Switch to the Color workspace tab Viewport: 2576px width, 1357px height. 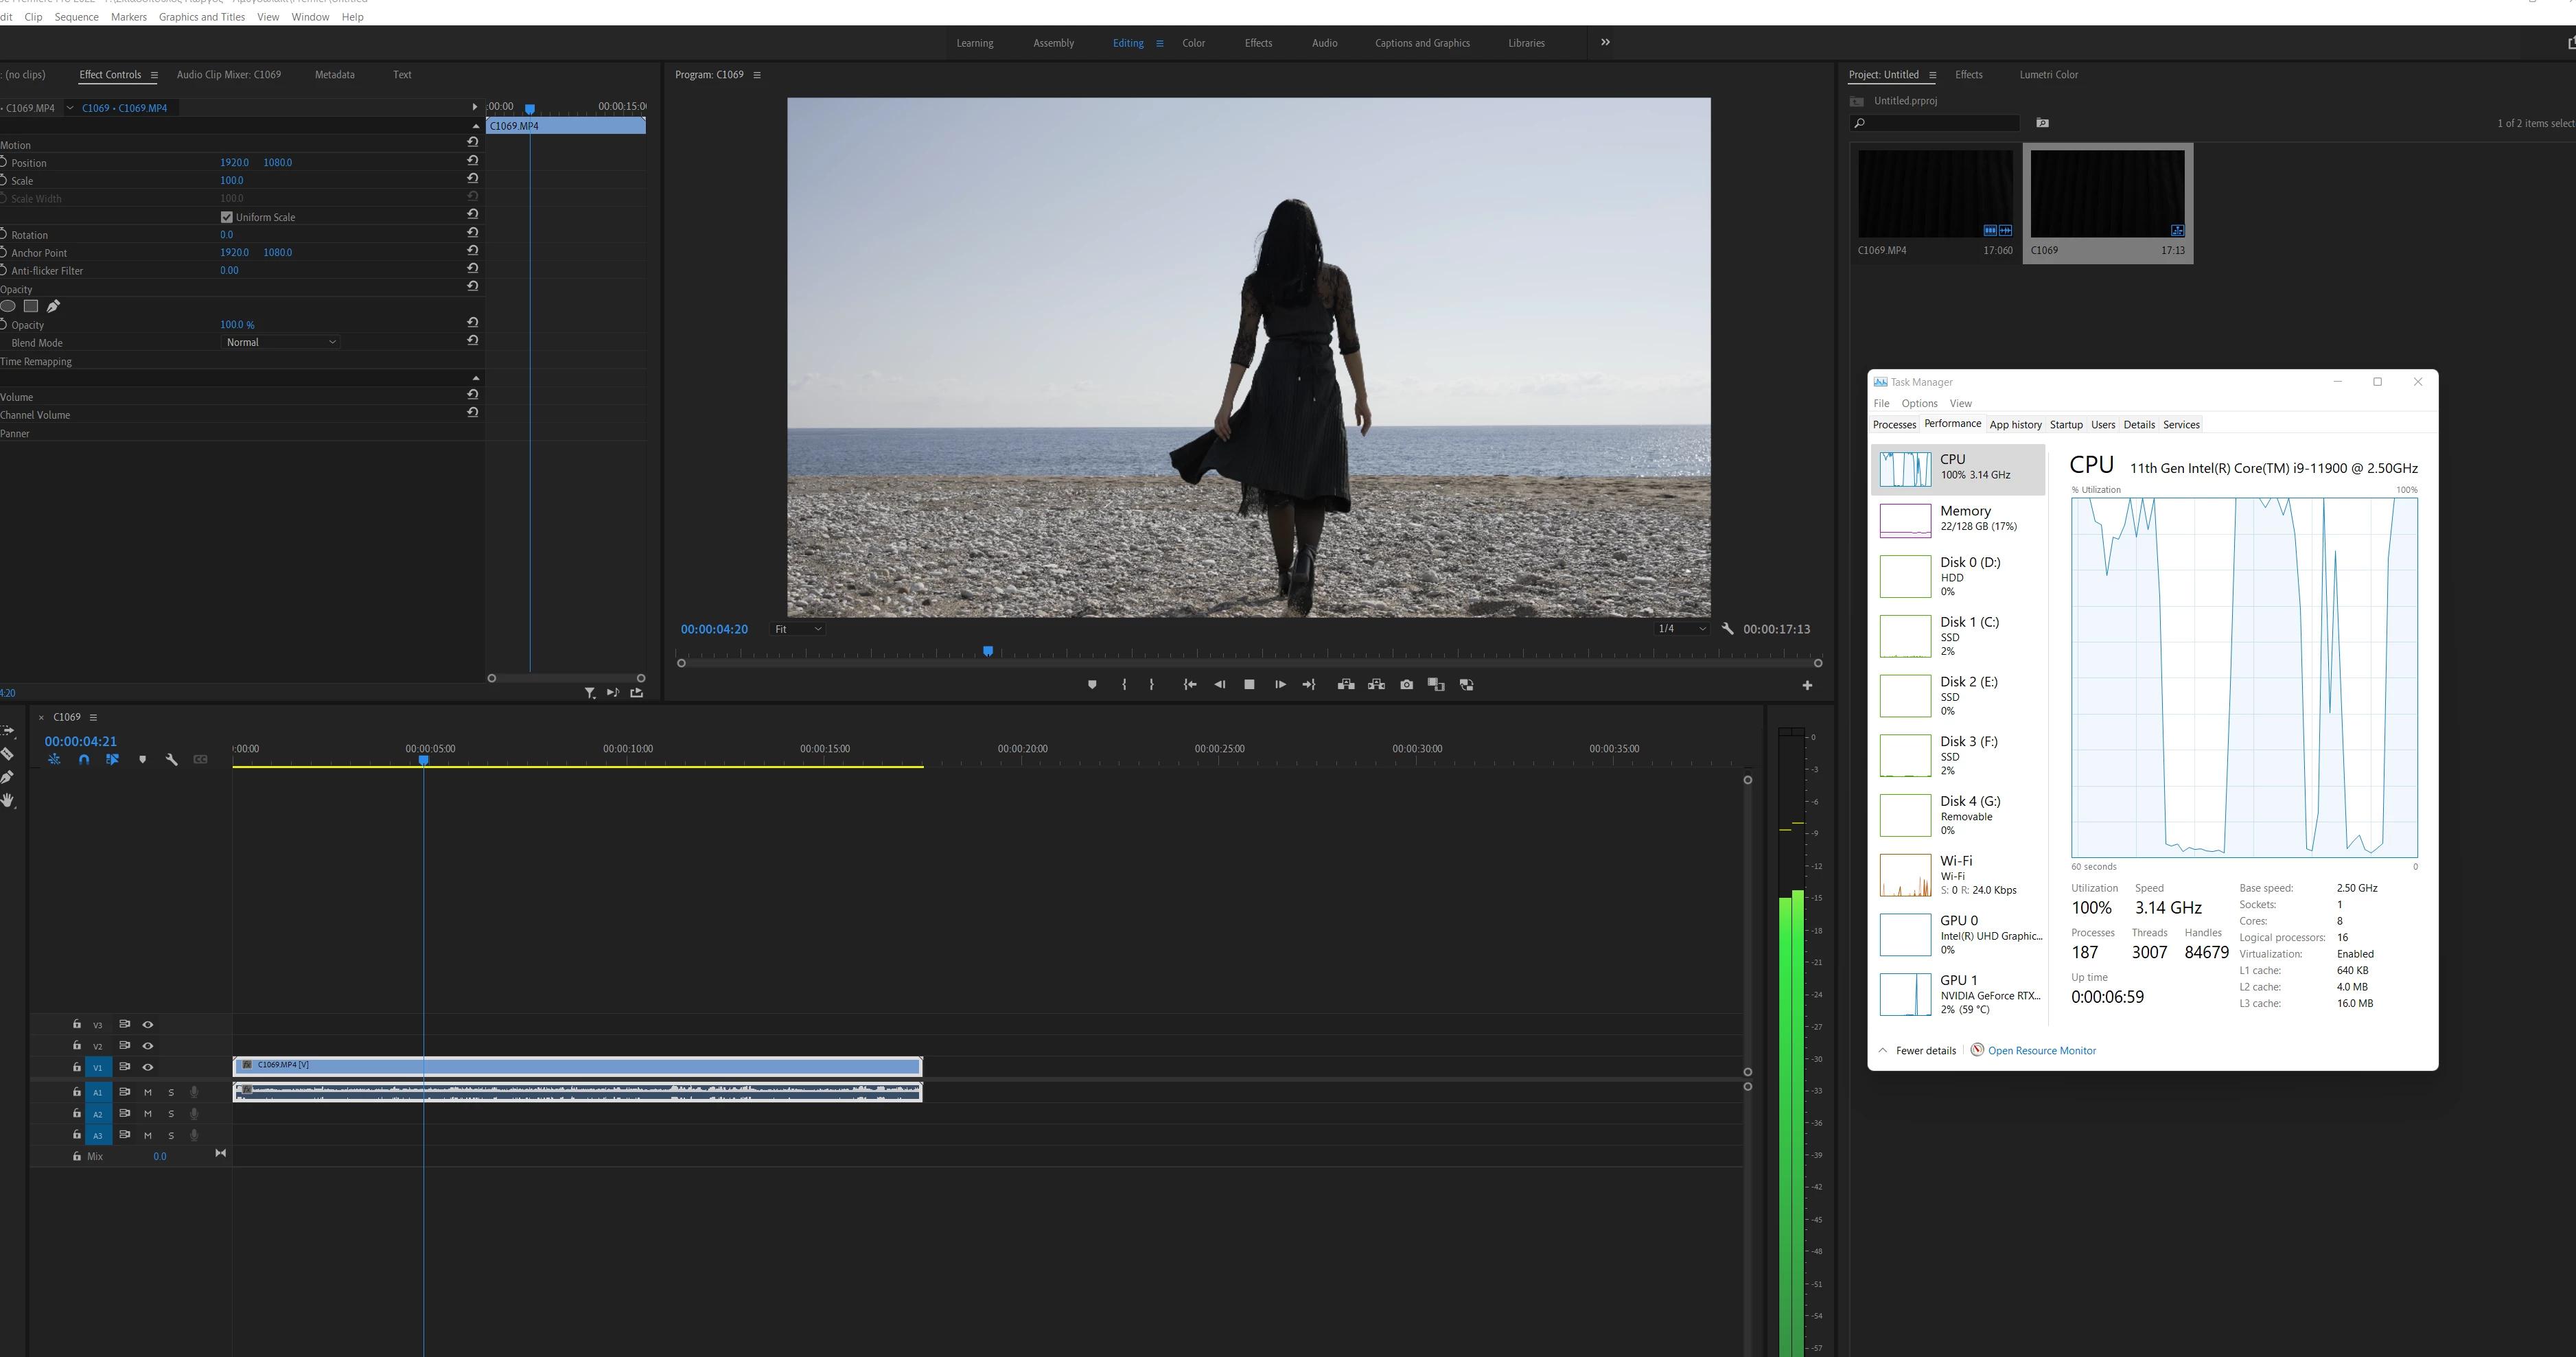1193,43
